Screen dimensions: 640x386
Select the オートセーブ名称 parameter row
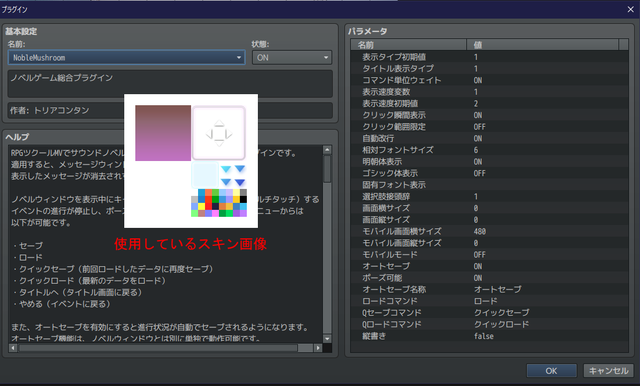tap(489, 289)
